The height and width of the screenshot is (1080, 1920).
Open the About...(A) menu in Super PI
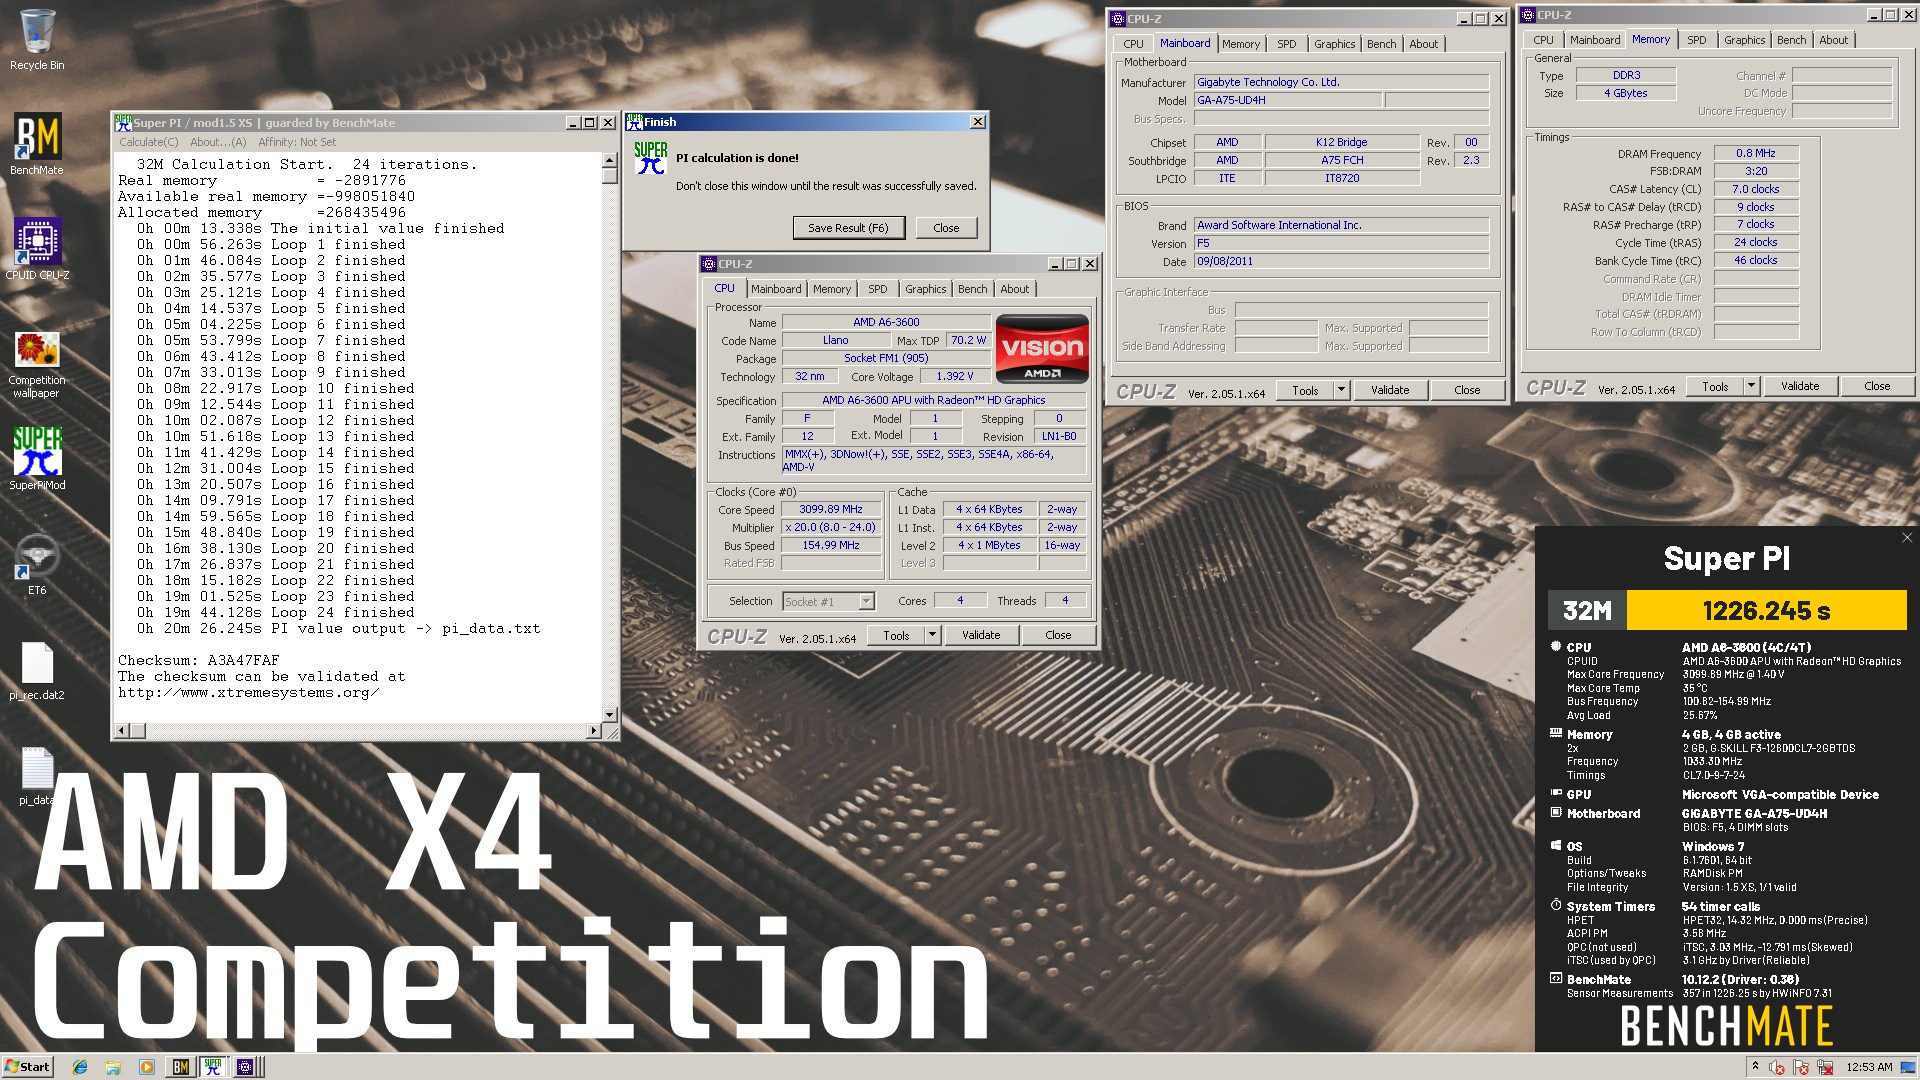218,142
